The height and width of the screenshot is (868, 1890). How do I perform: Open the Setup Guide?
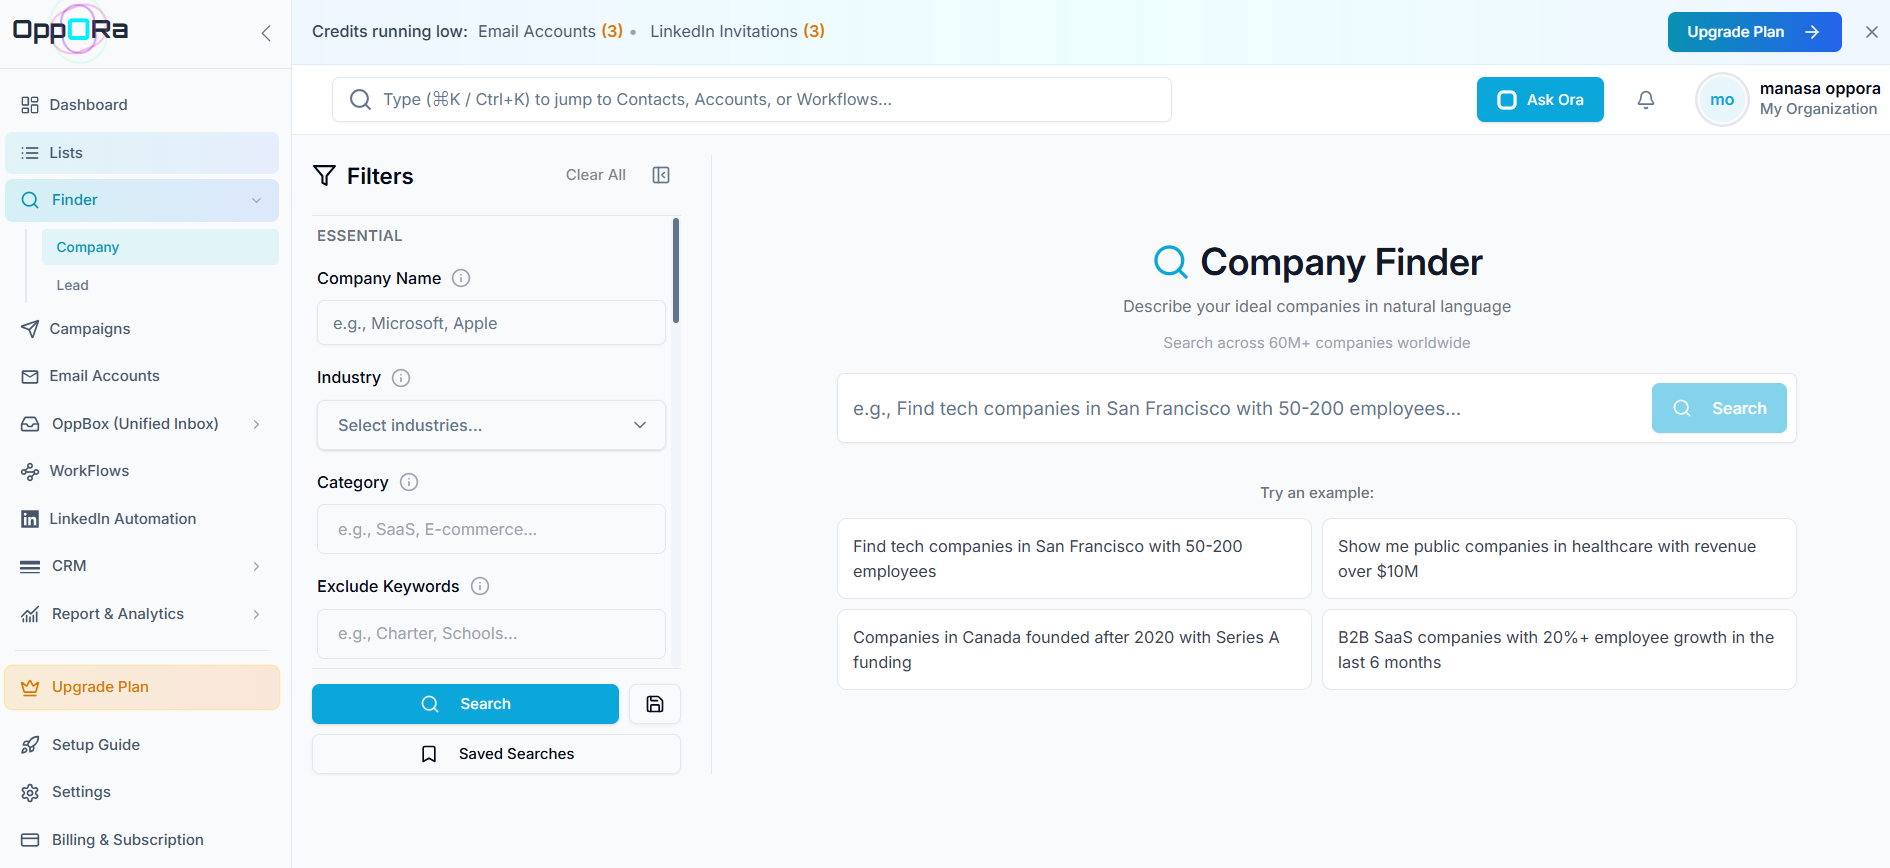coord(142,745)
